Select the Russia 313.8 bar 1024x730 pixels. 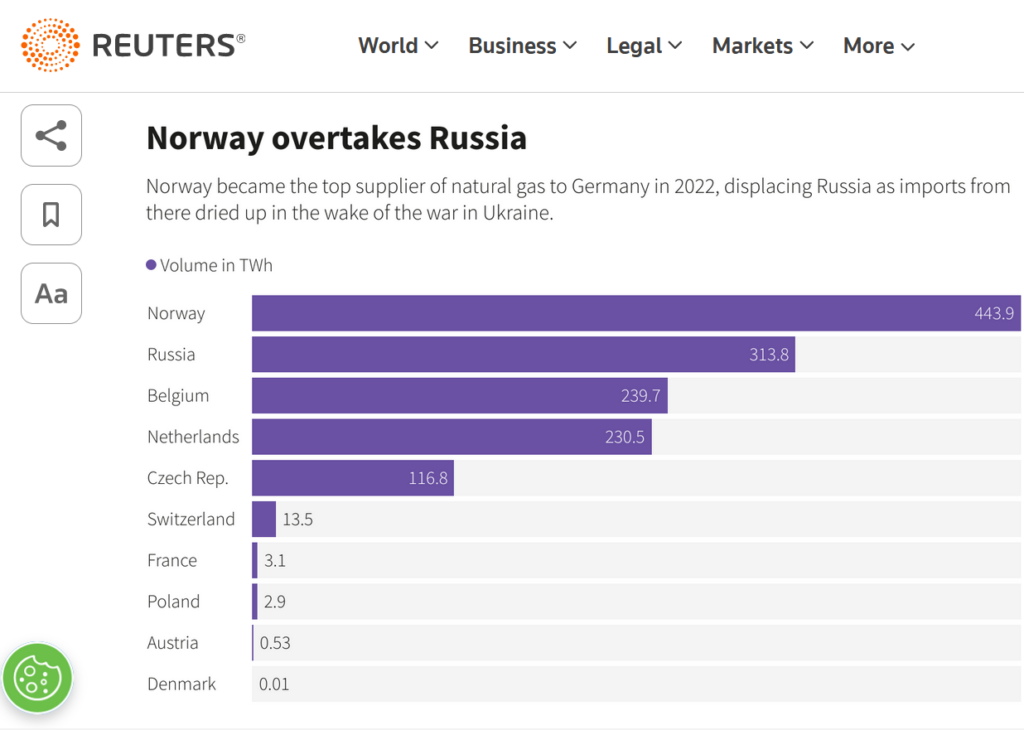click(523, 354)
